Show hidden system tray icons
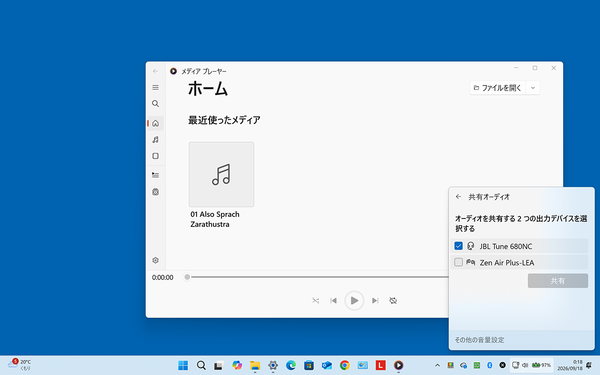Image resolution: width=600 pixels, height=375 pixels. pyautogui.click(x=437, y=365)
